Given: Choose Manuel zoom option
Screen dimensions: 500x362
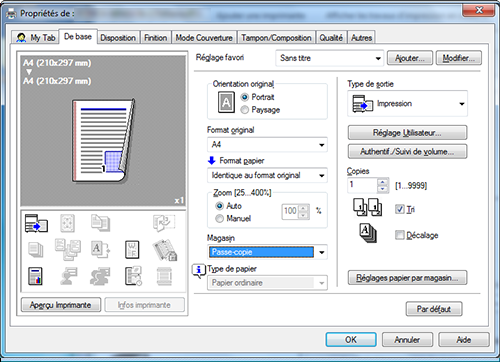Looking at the screenshot, I should [x=219, y=219].
